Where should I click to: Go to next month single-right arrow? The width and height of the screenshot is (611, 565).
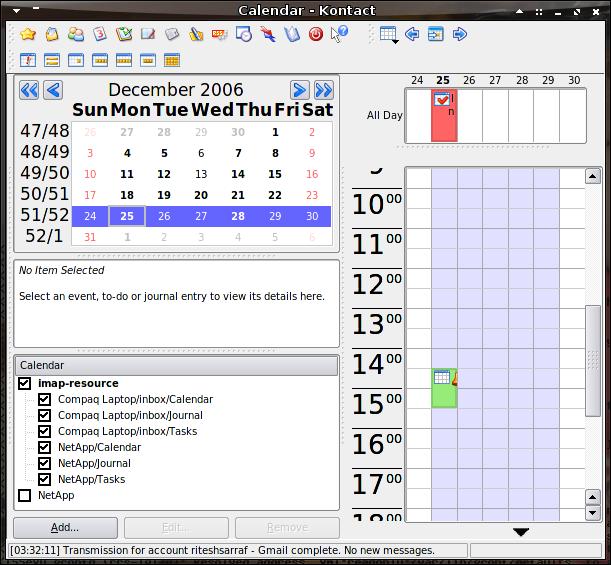(x=300, y=90)
